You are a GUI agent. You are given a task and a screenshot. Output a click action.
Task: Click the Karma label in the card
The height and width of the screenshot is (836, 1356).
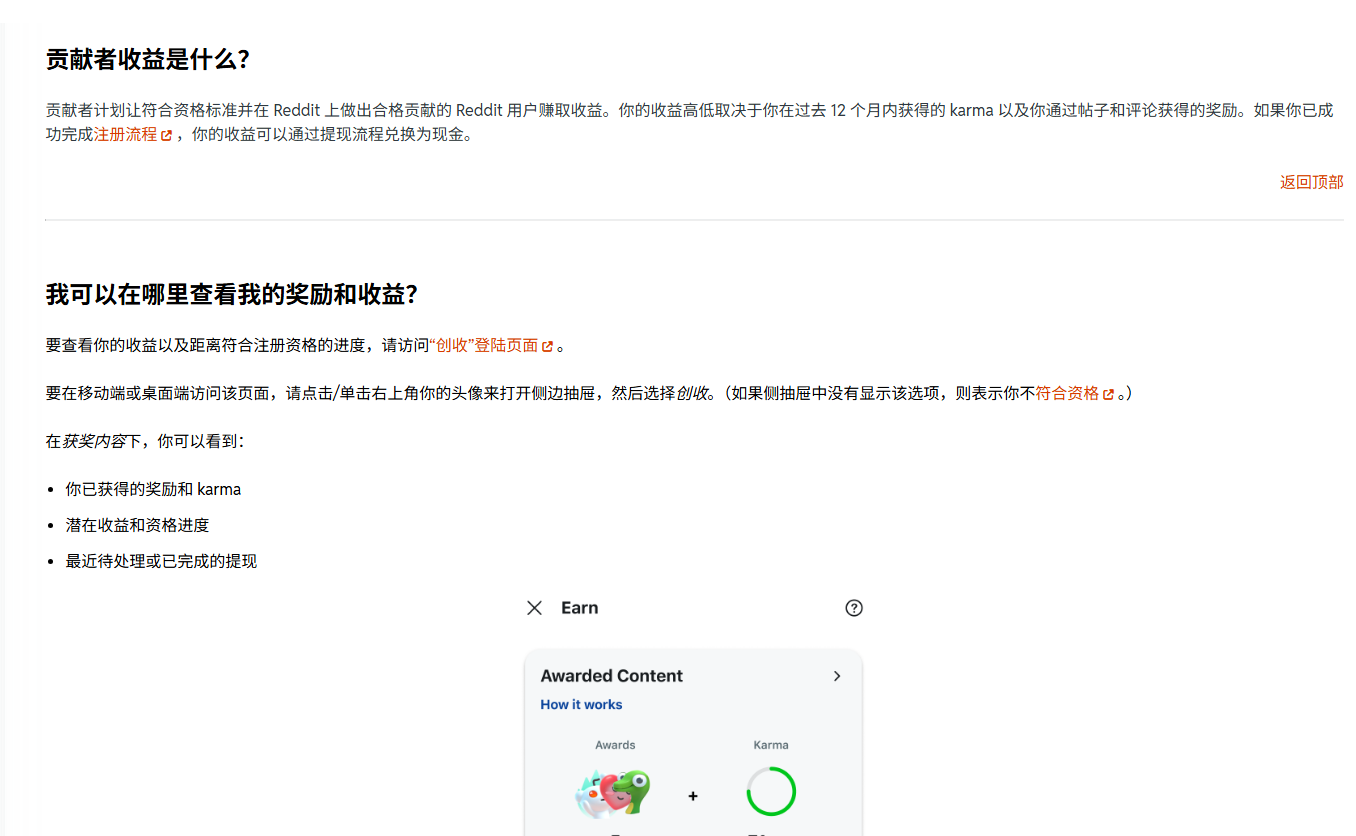[770, 744]
